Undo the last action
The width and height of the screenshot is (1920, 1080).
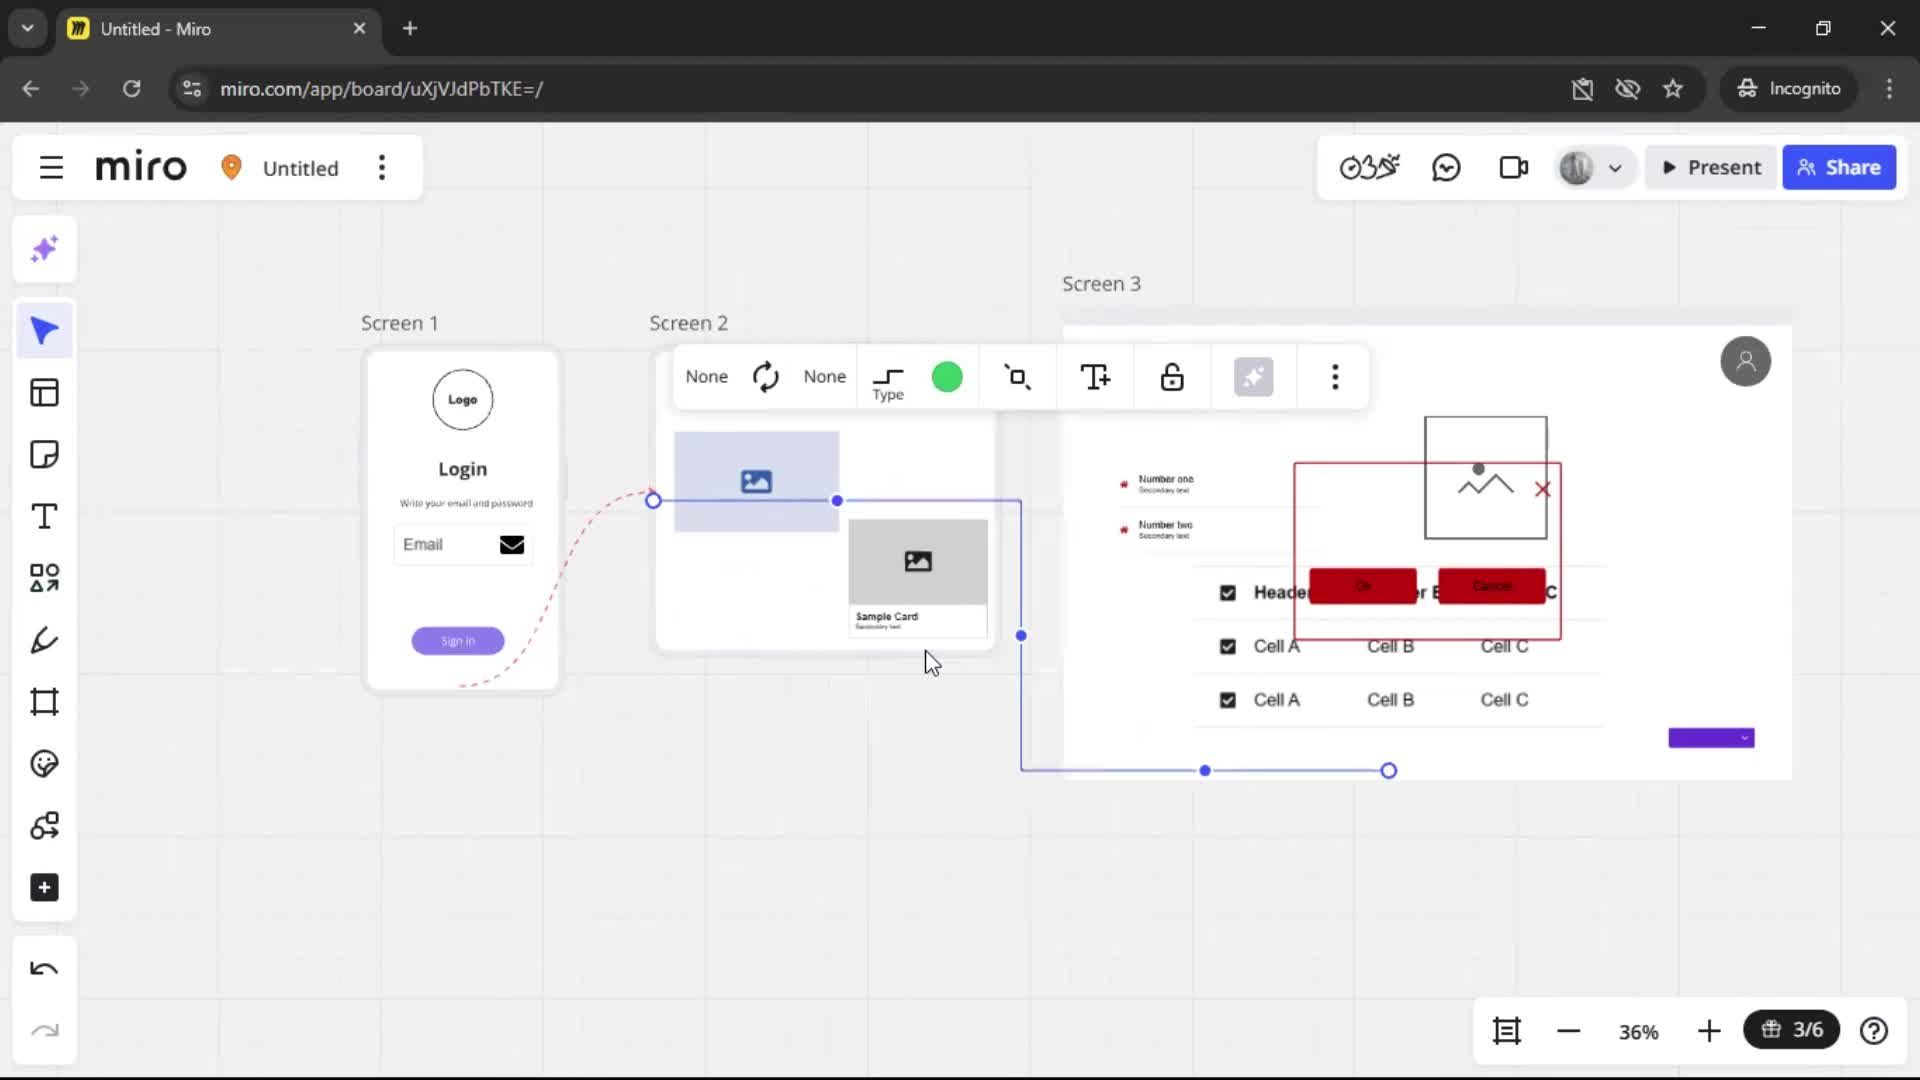tap(44, 969)
